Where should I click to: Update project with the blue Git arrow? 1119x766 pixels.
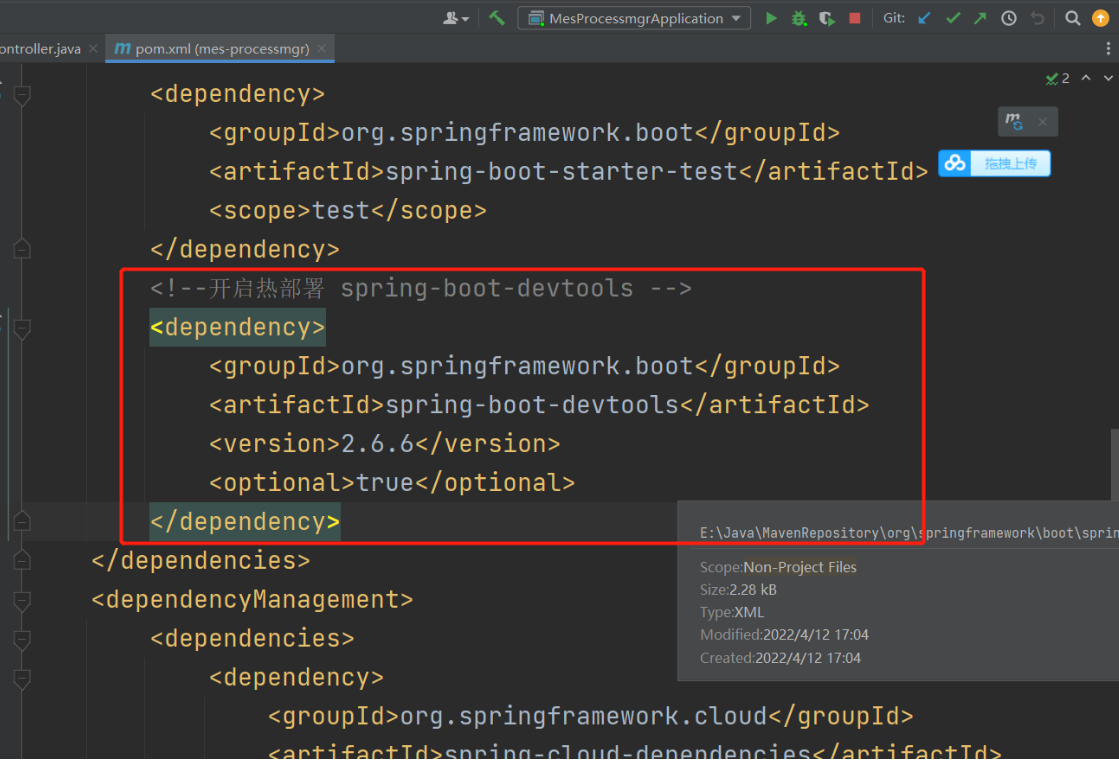924,19
